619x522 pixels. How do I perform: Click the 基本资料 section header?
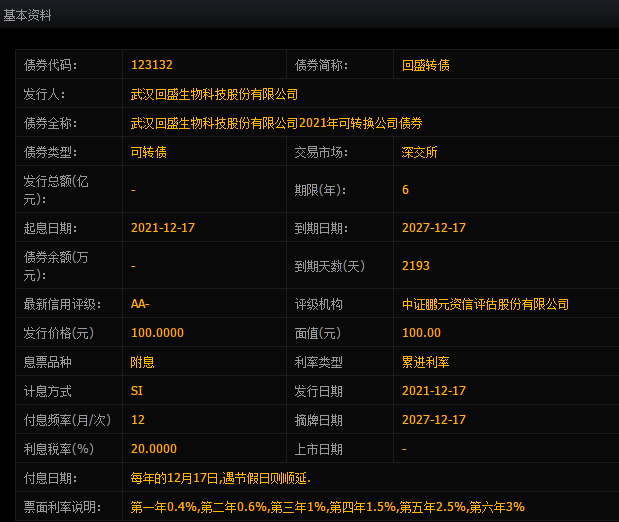[27, 15]
